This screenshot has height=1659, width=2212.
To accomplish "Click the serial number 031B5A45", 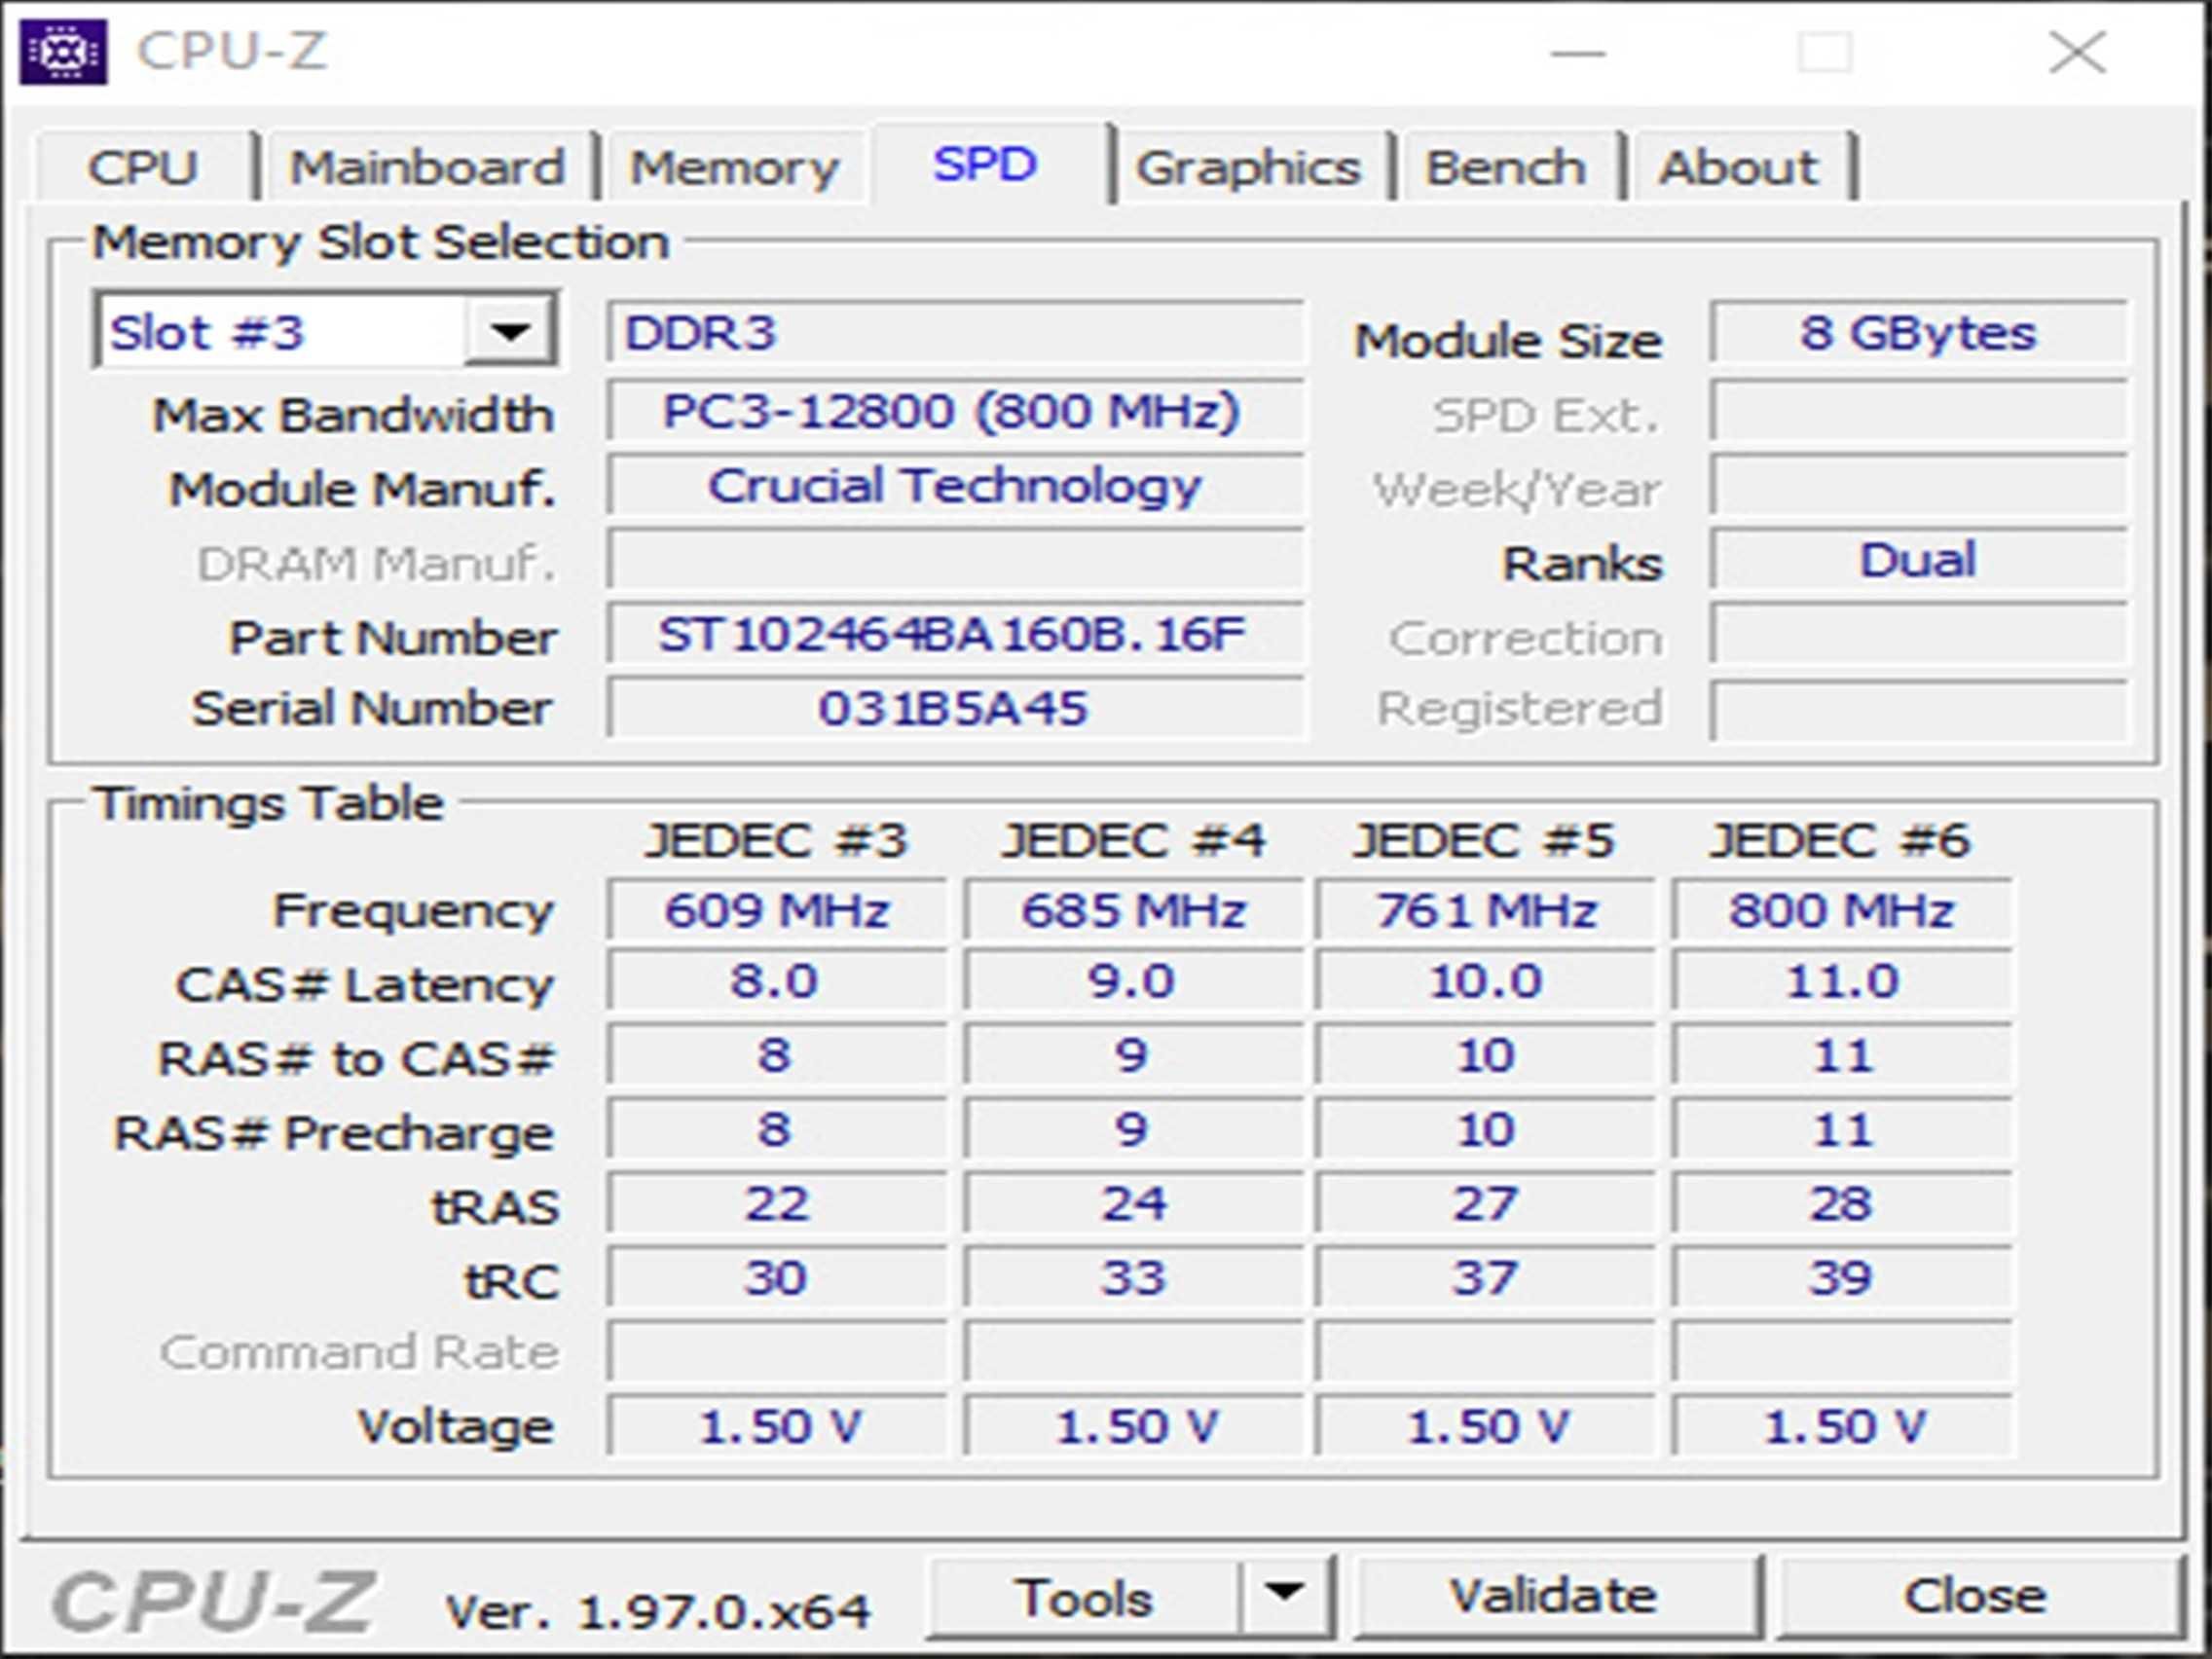I will point(955,708).
